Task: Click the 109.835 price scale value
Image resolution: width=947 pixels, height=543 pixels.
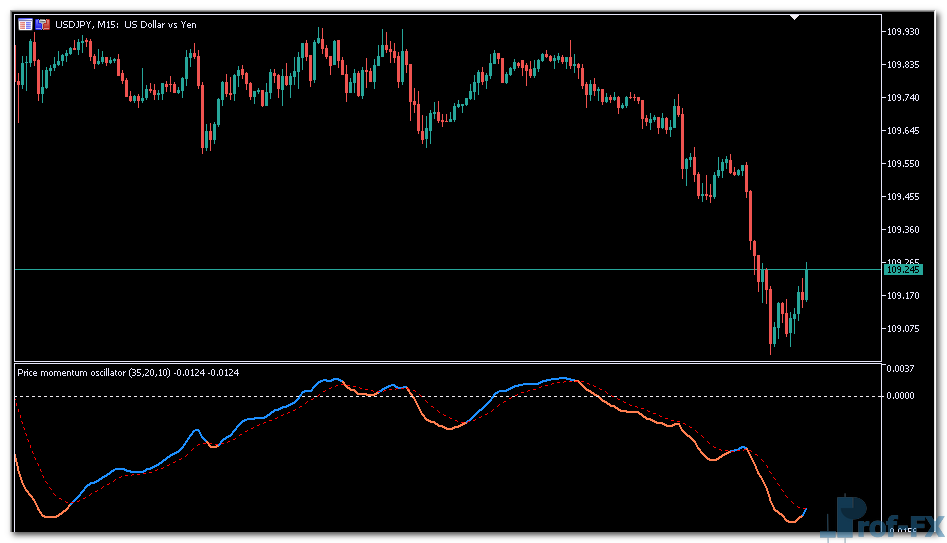Action: pos(902,65)
